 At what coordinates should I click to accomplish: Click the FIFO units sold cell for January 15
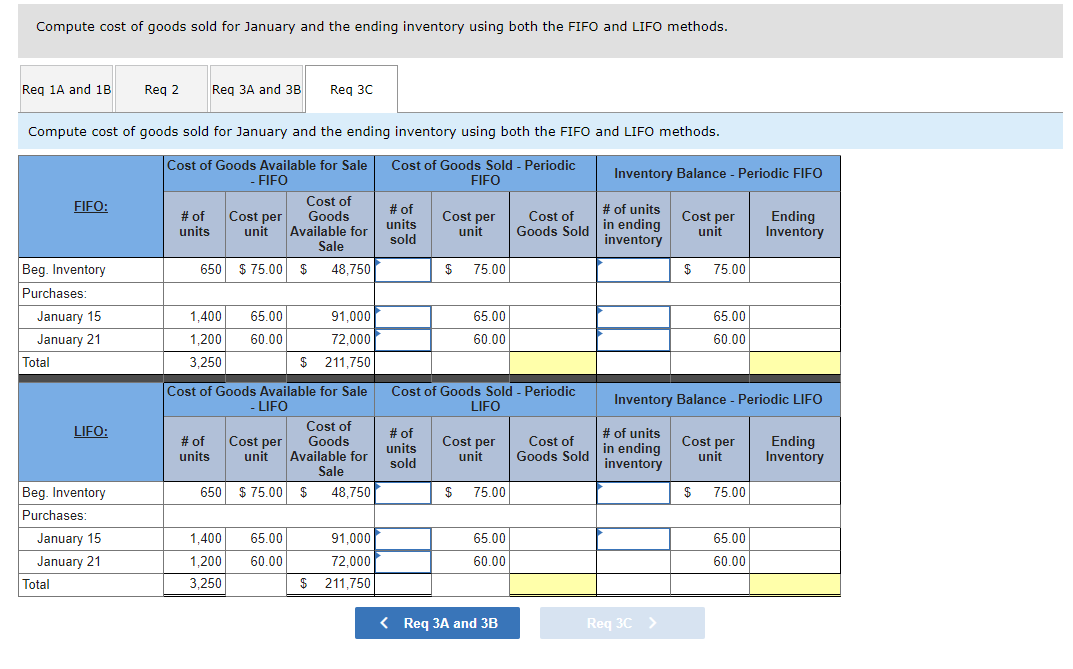tap(402, 316)
